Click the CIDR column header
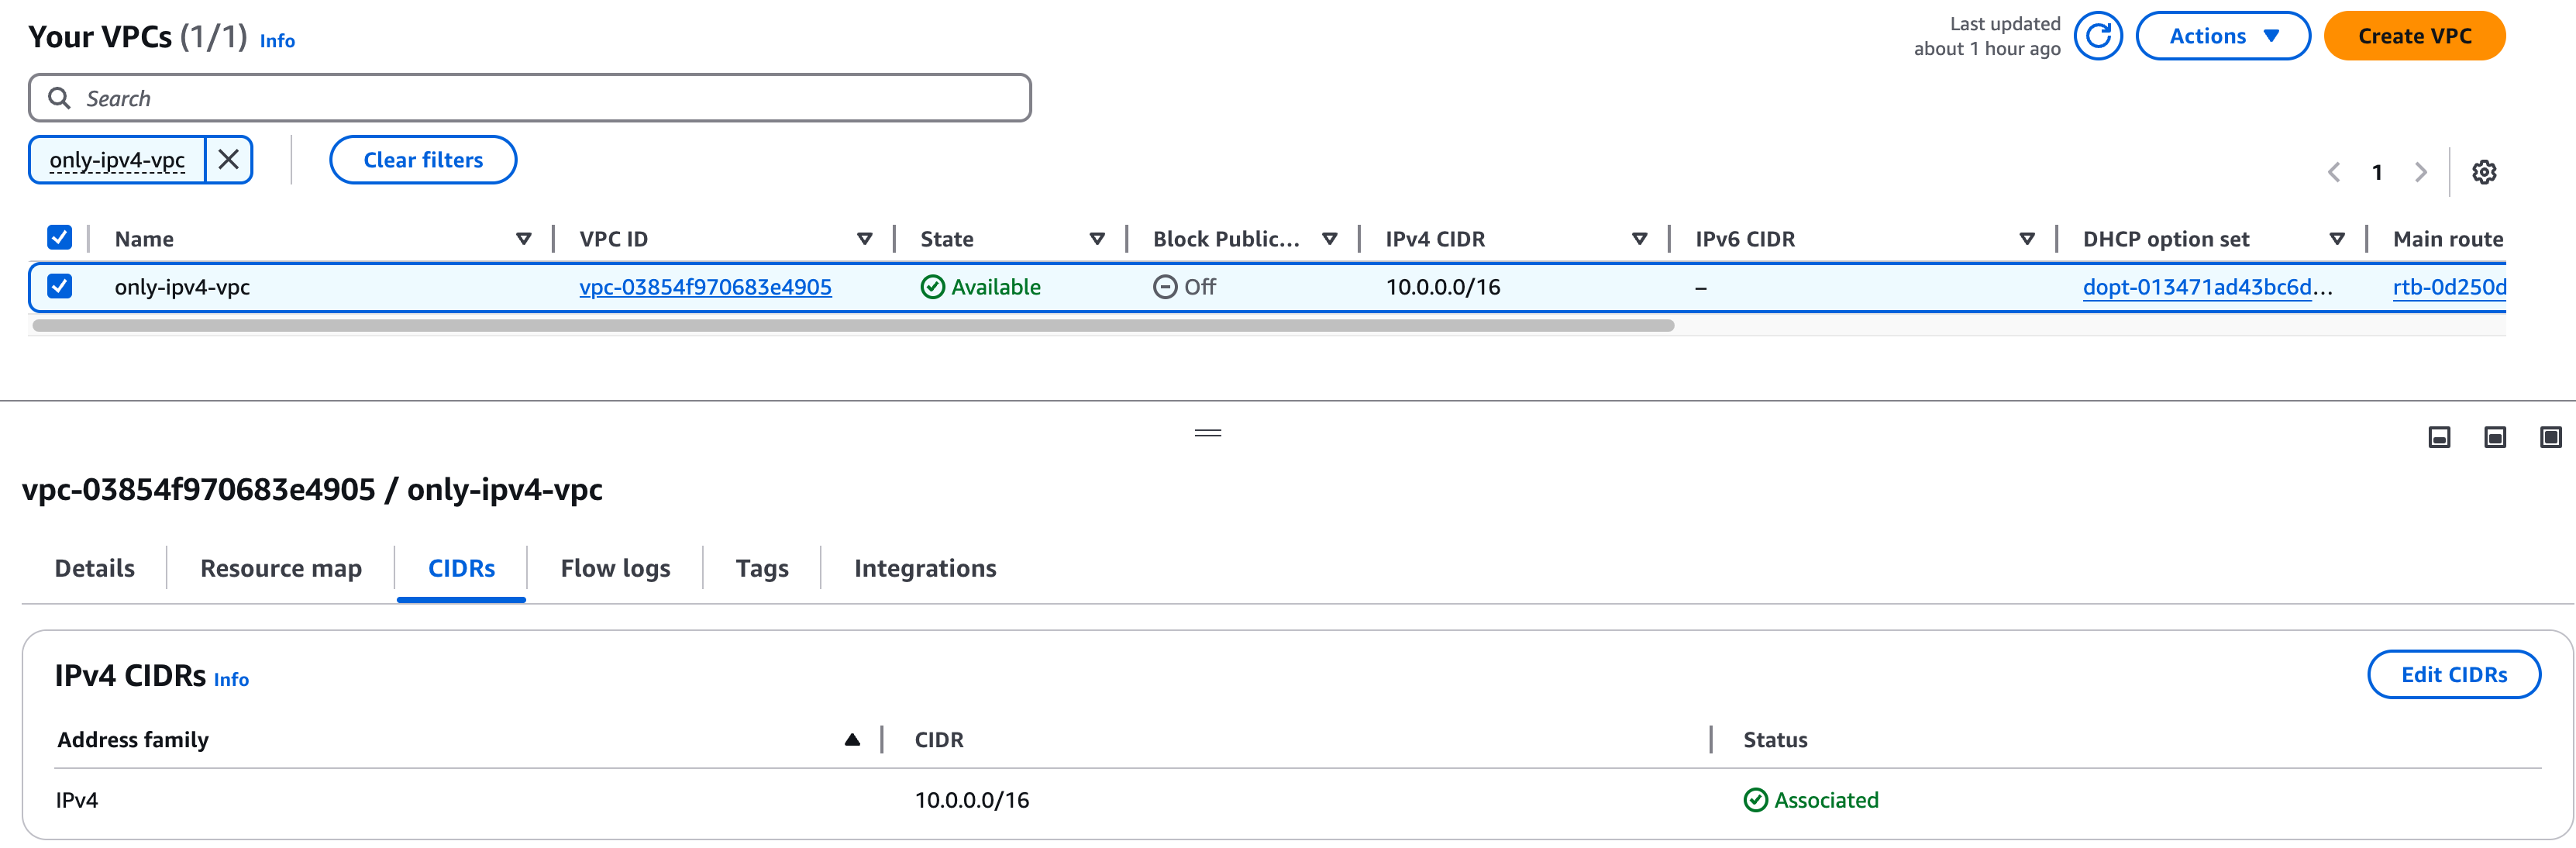 939,740
